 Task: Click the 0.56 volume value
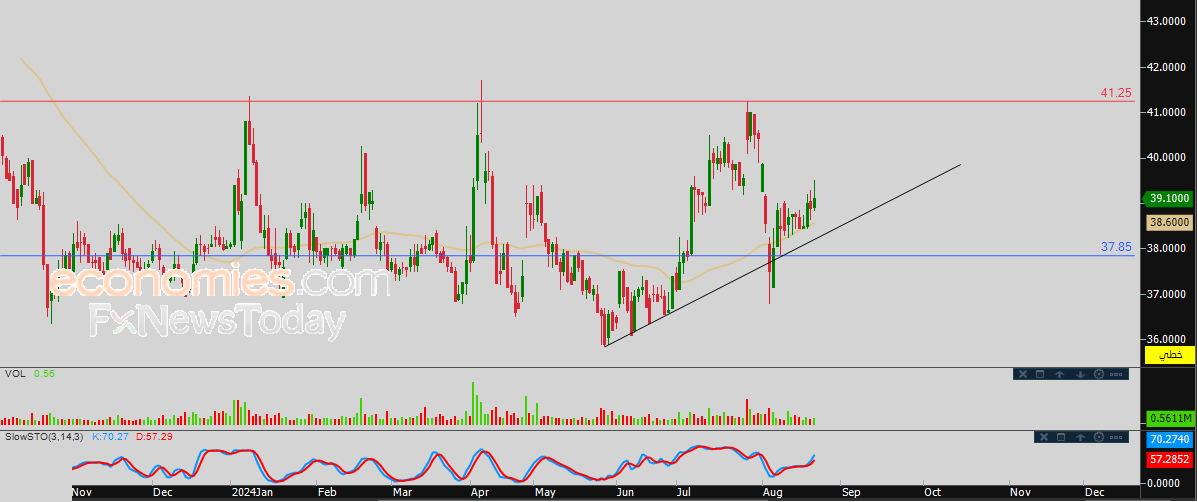point(44,374)
